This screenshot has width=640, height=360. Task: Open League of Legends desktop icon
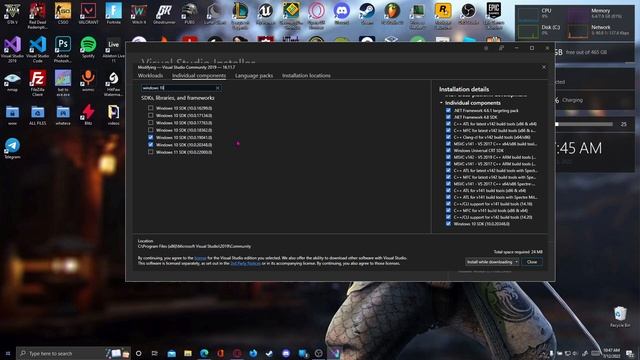240,16
